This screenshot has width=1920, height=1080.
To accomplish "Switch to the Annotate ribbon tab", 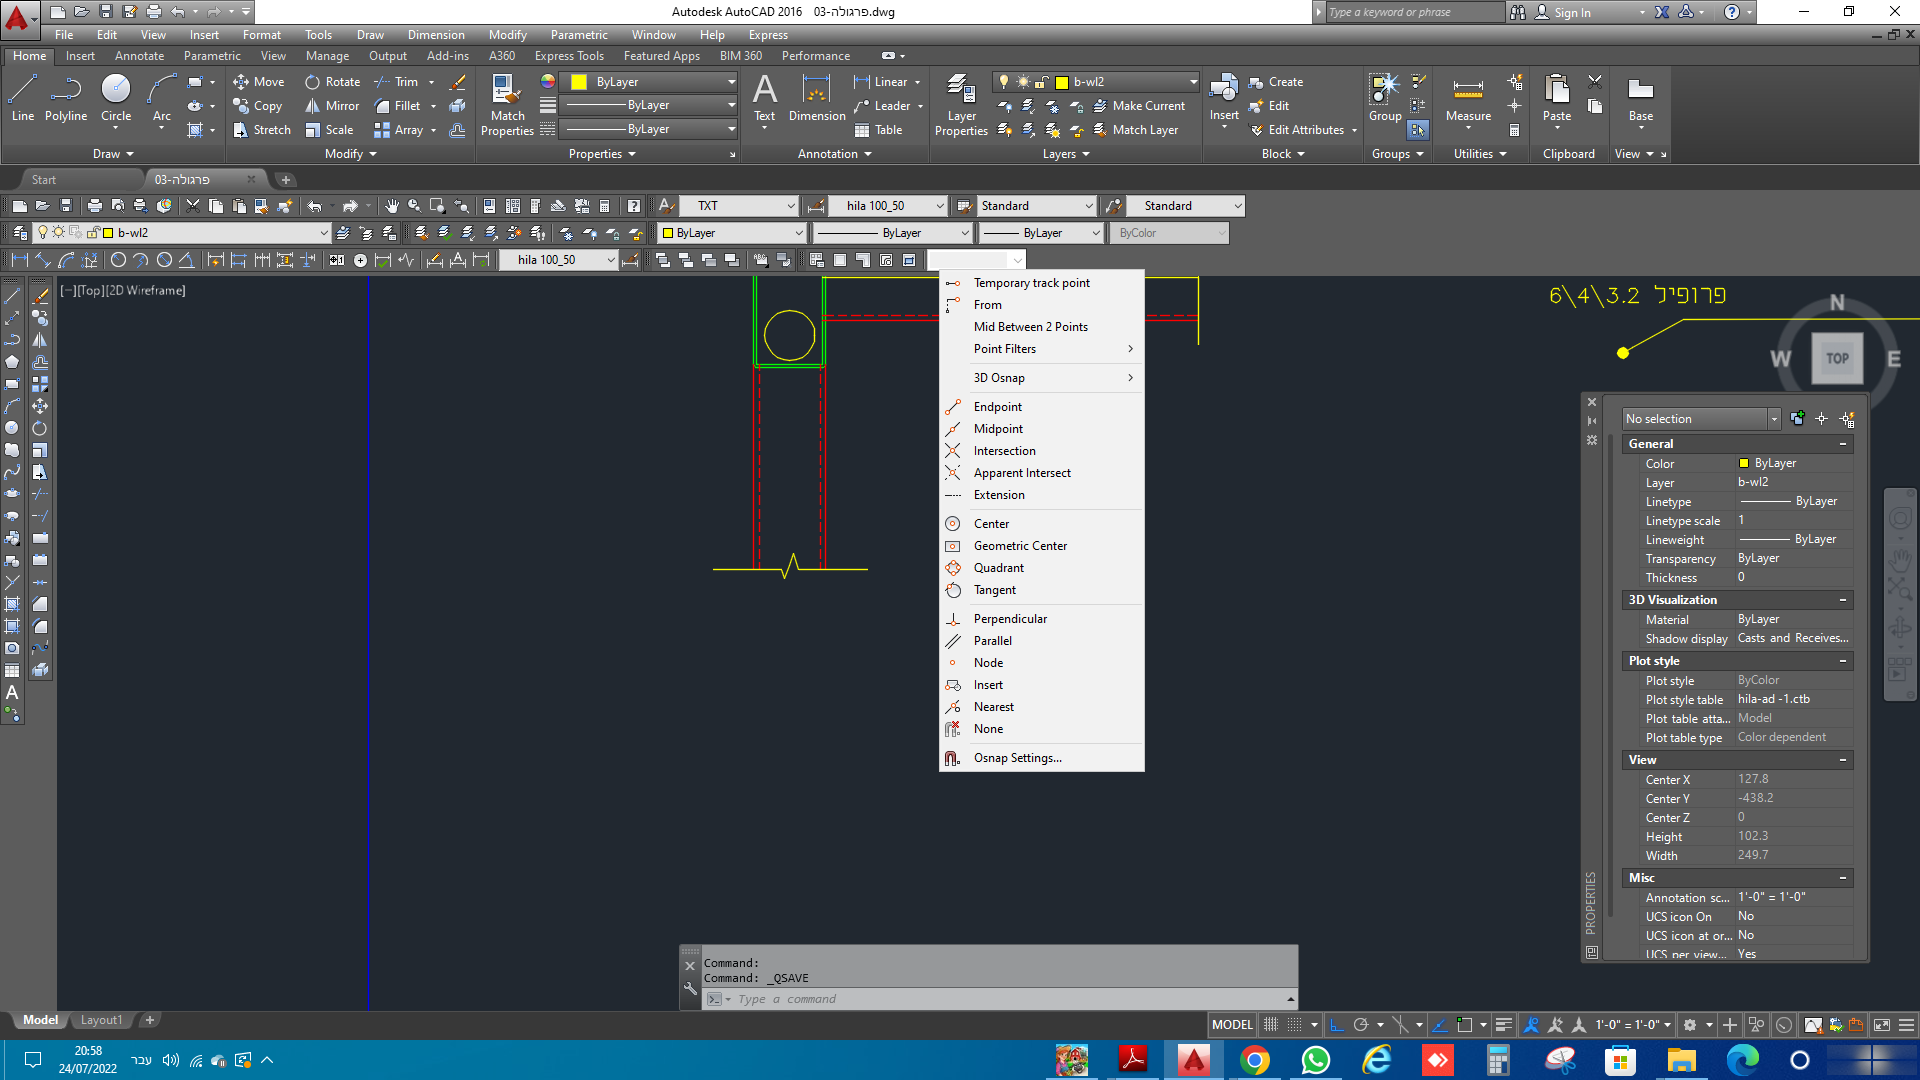I will tap(139, 56).
